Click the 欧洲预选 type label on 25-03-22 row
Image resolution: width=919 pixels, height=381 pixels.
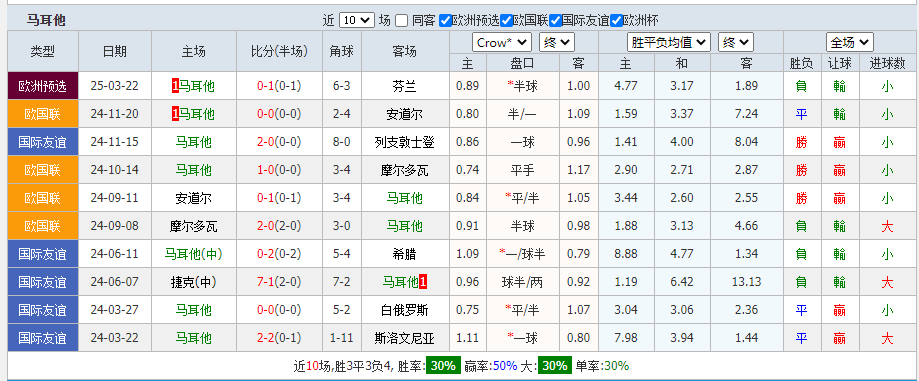[43, 86]
